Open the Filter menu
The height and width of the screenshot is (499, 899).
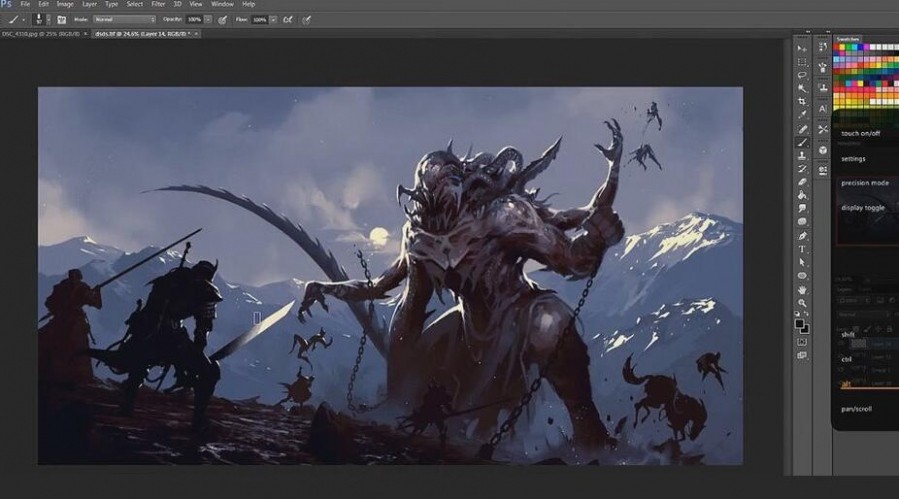158,4
